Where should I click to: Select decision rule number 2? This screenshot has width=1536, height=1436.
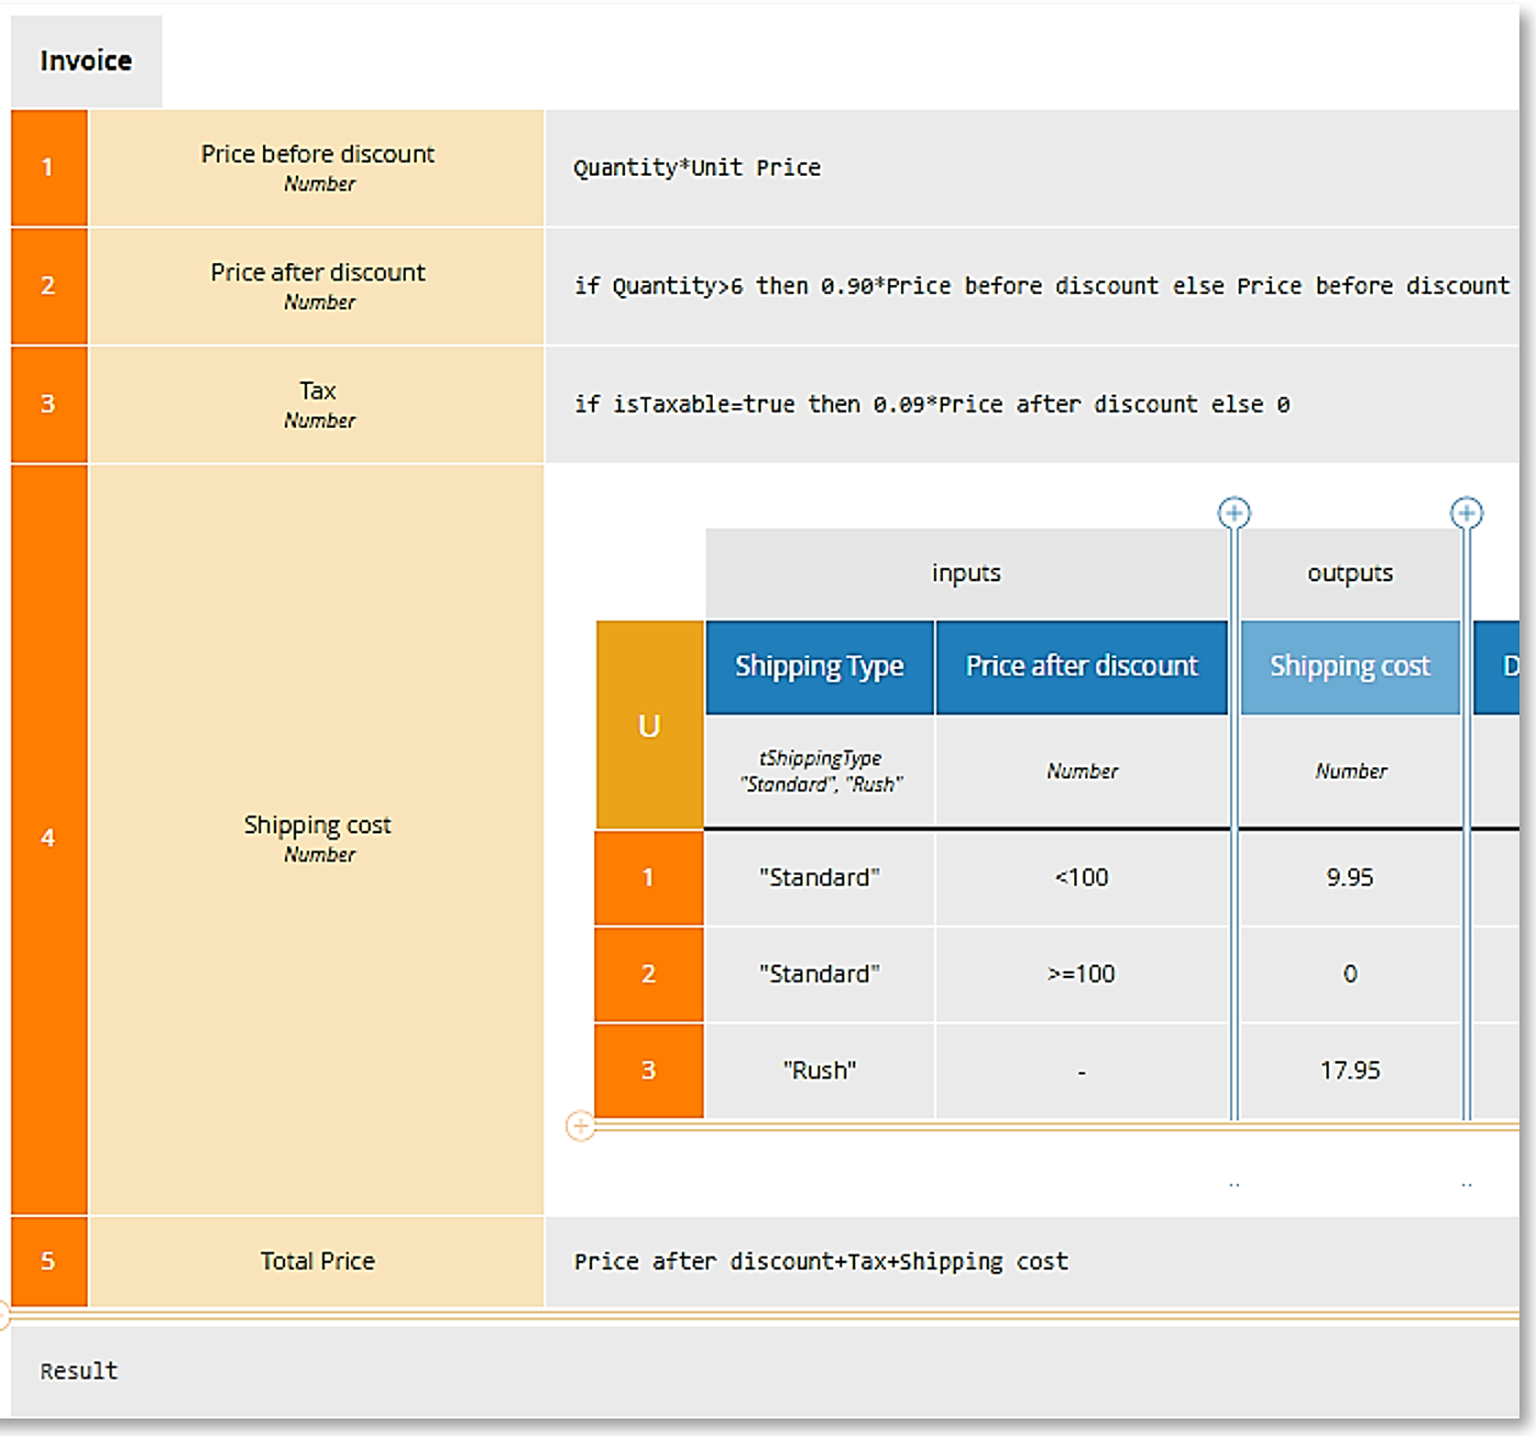649,974
